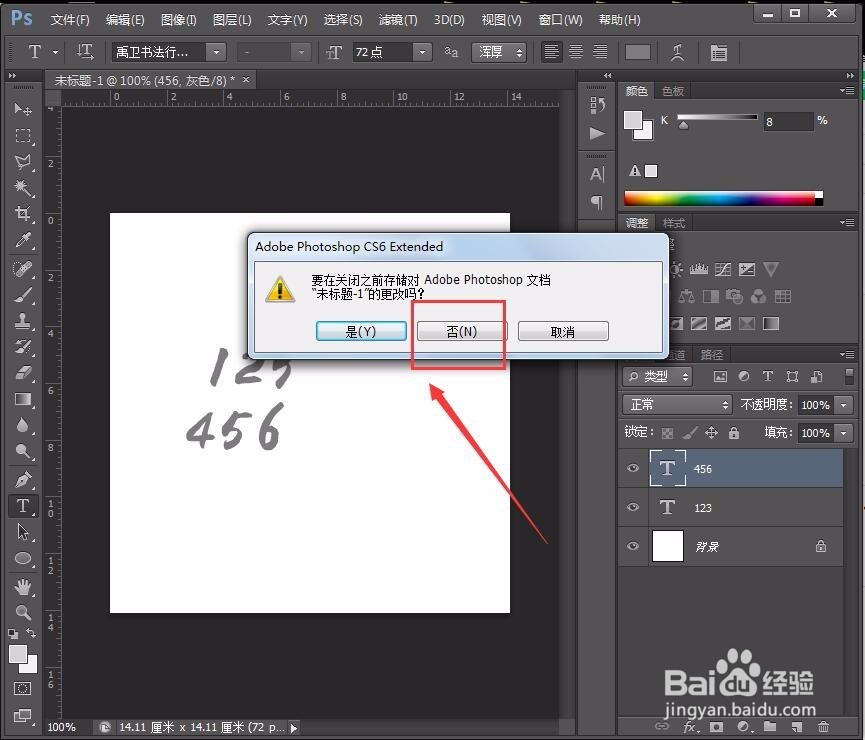
Task: Toggle filter for type layers
Action: coord(767,376)
